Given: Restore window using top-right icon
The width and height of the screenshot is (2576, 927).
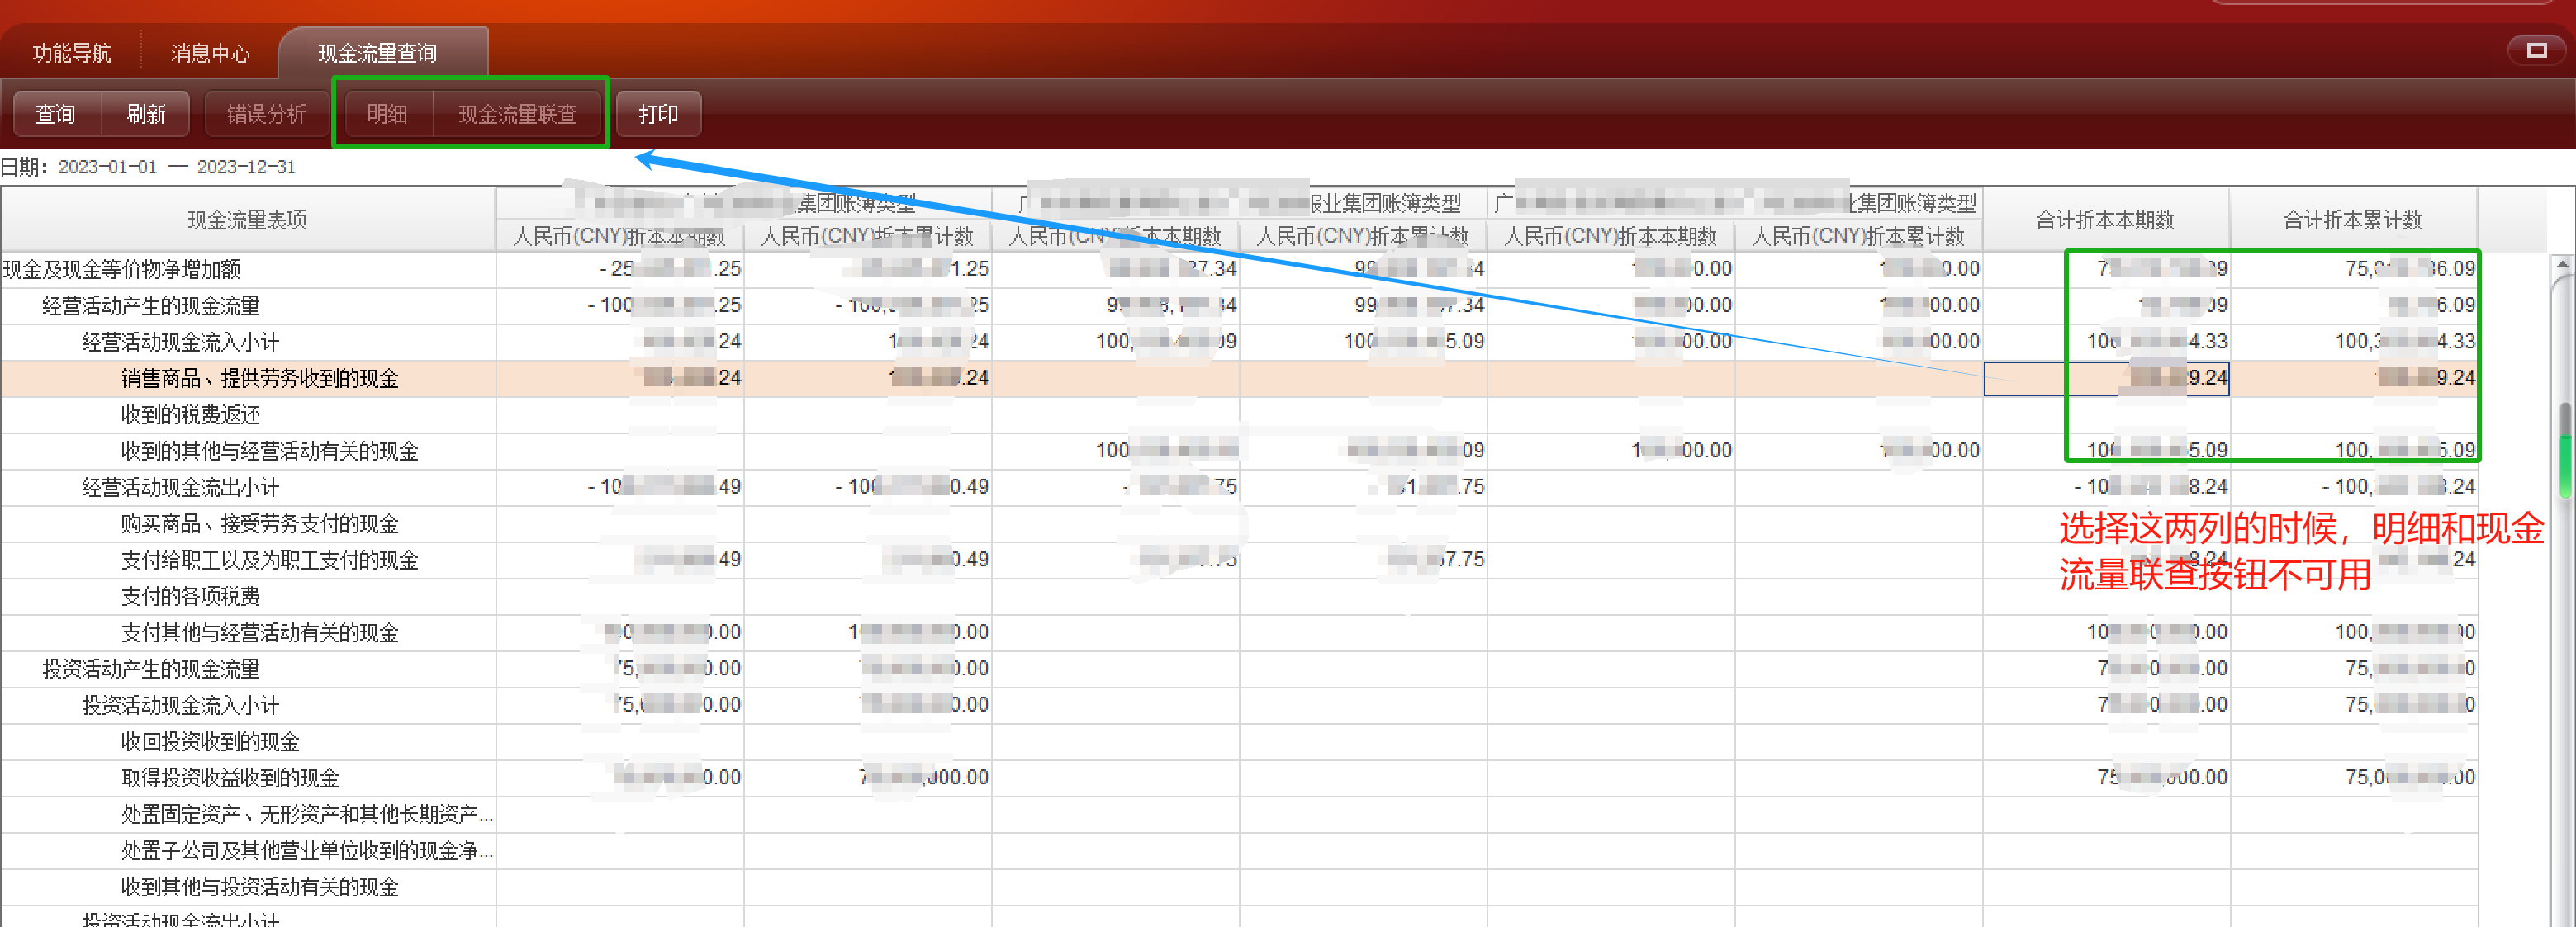Looking at the screenshot, I should (x=2536, y=50).
